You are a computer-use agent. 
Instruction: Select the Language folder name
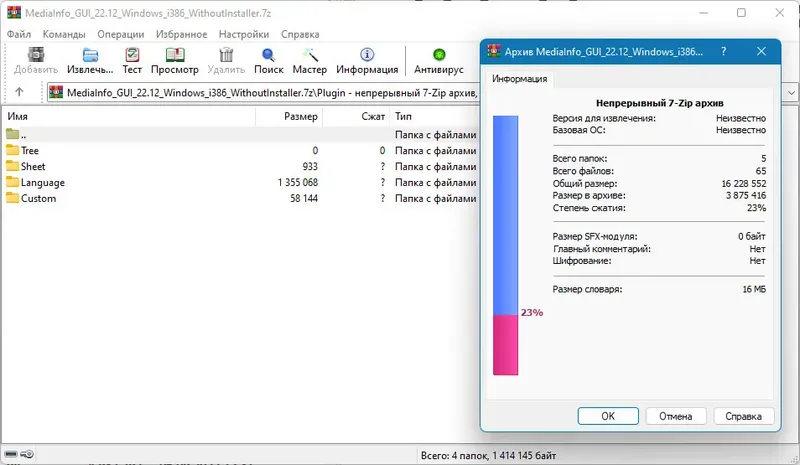(43, 182)
